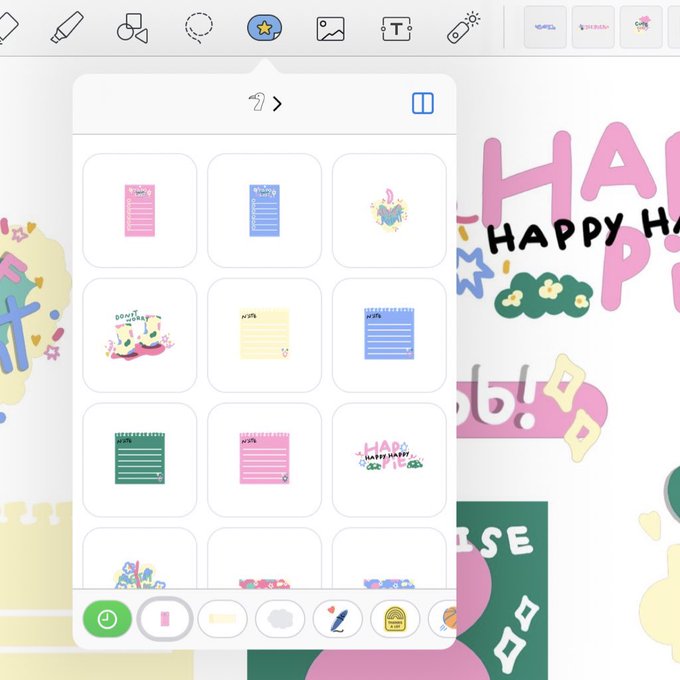Pick the third recent sticker in toolbar
The height and width of the screenshot is (680, 680).
tap(641, 27)
